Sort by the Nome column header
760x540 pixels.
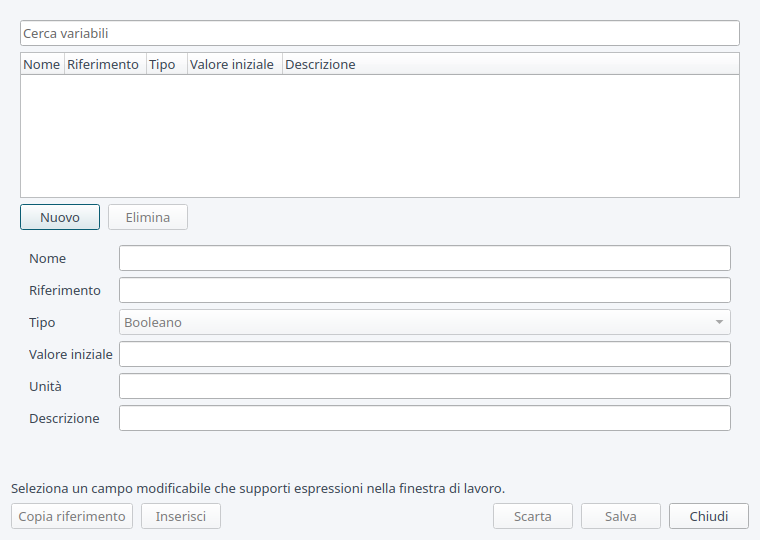(x=42, y=64)
